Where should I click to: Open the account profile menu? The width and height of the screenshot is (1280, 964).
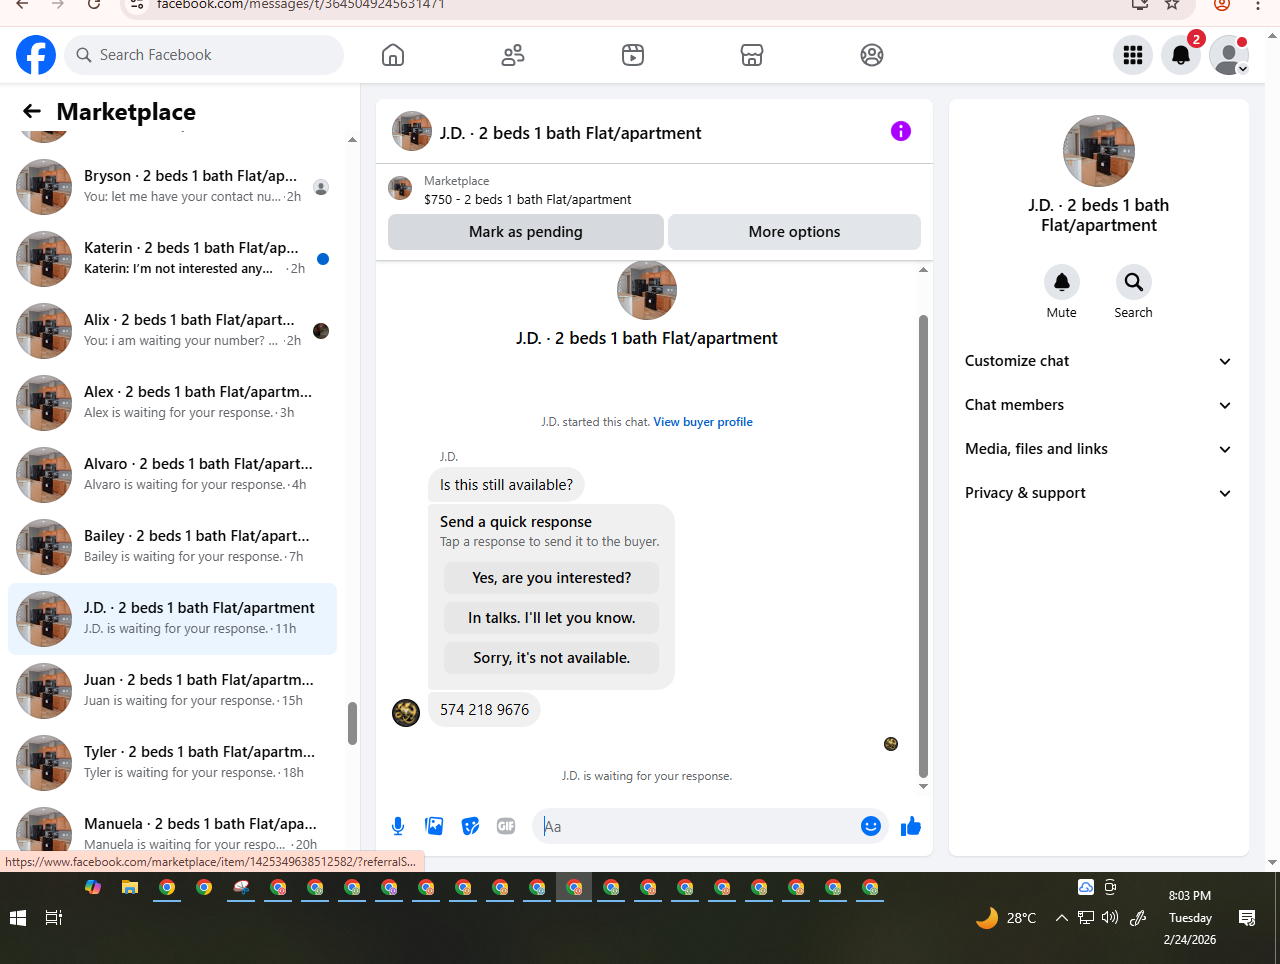point(1229,55)
